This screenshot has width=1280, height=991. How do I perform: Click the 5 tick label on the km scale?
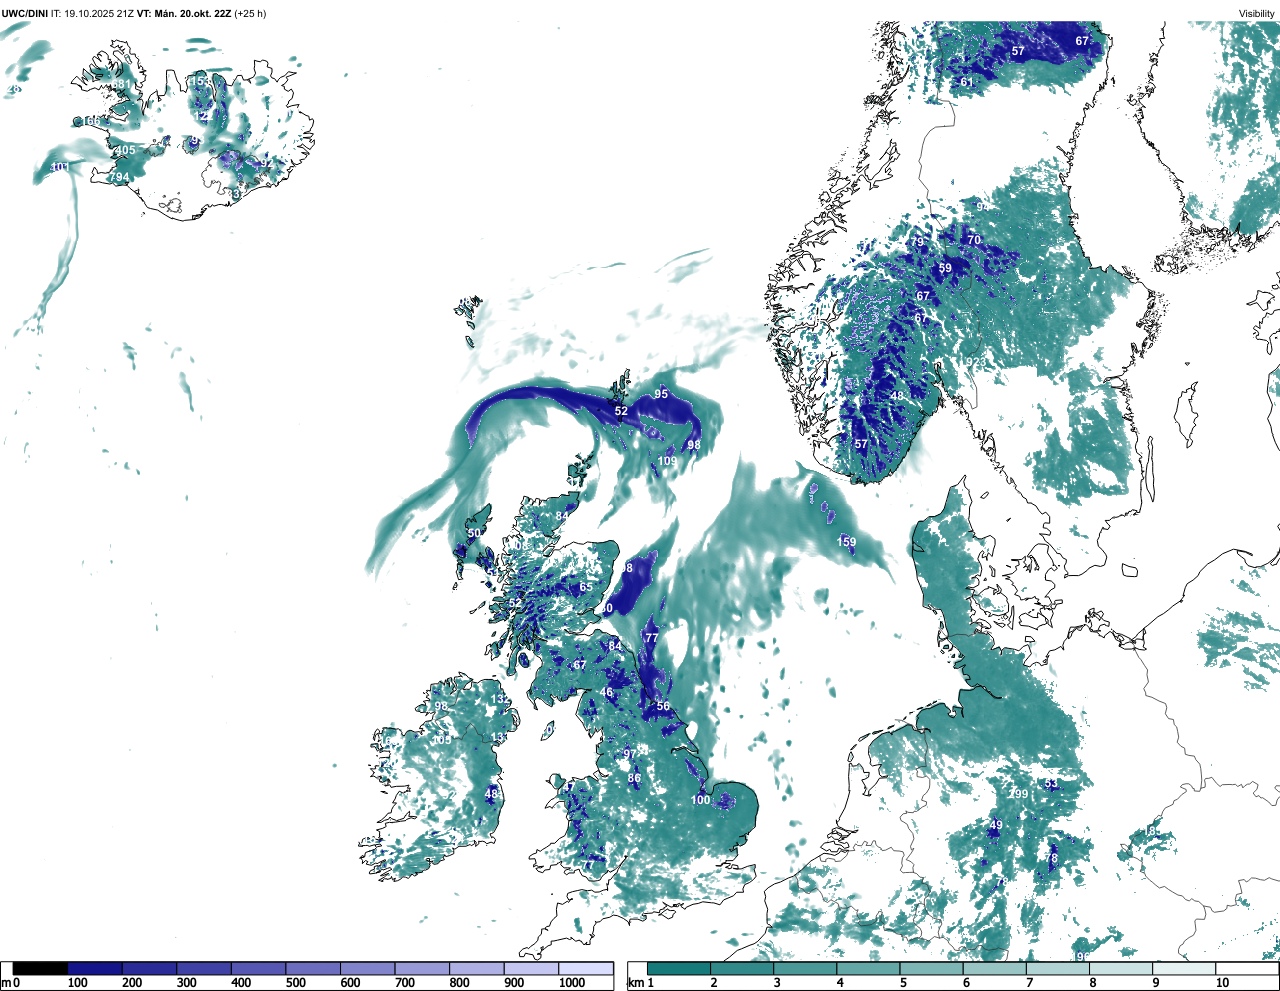click(x=902, y=983)
